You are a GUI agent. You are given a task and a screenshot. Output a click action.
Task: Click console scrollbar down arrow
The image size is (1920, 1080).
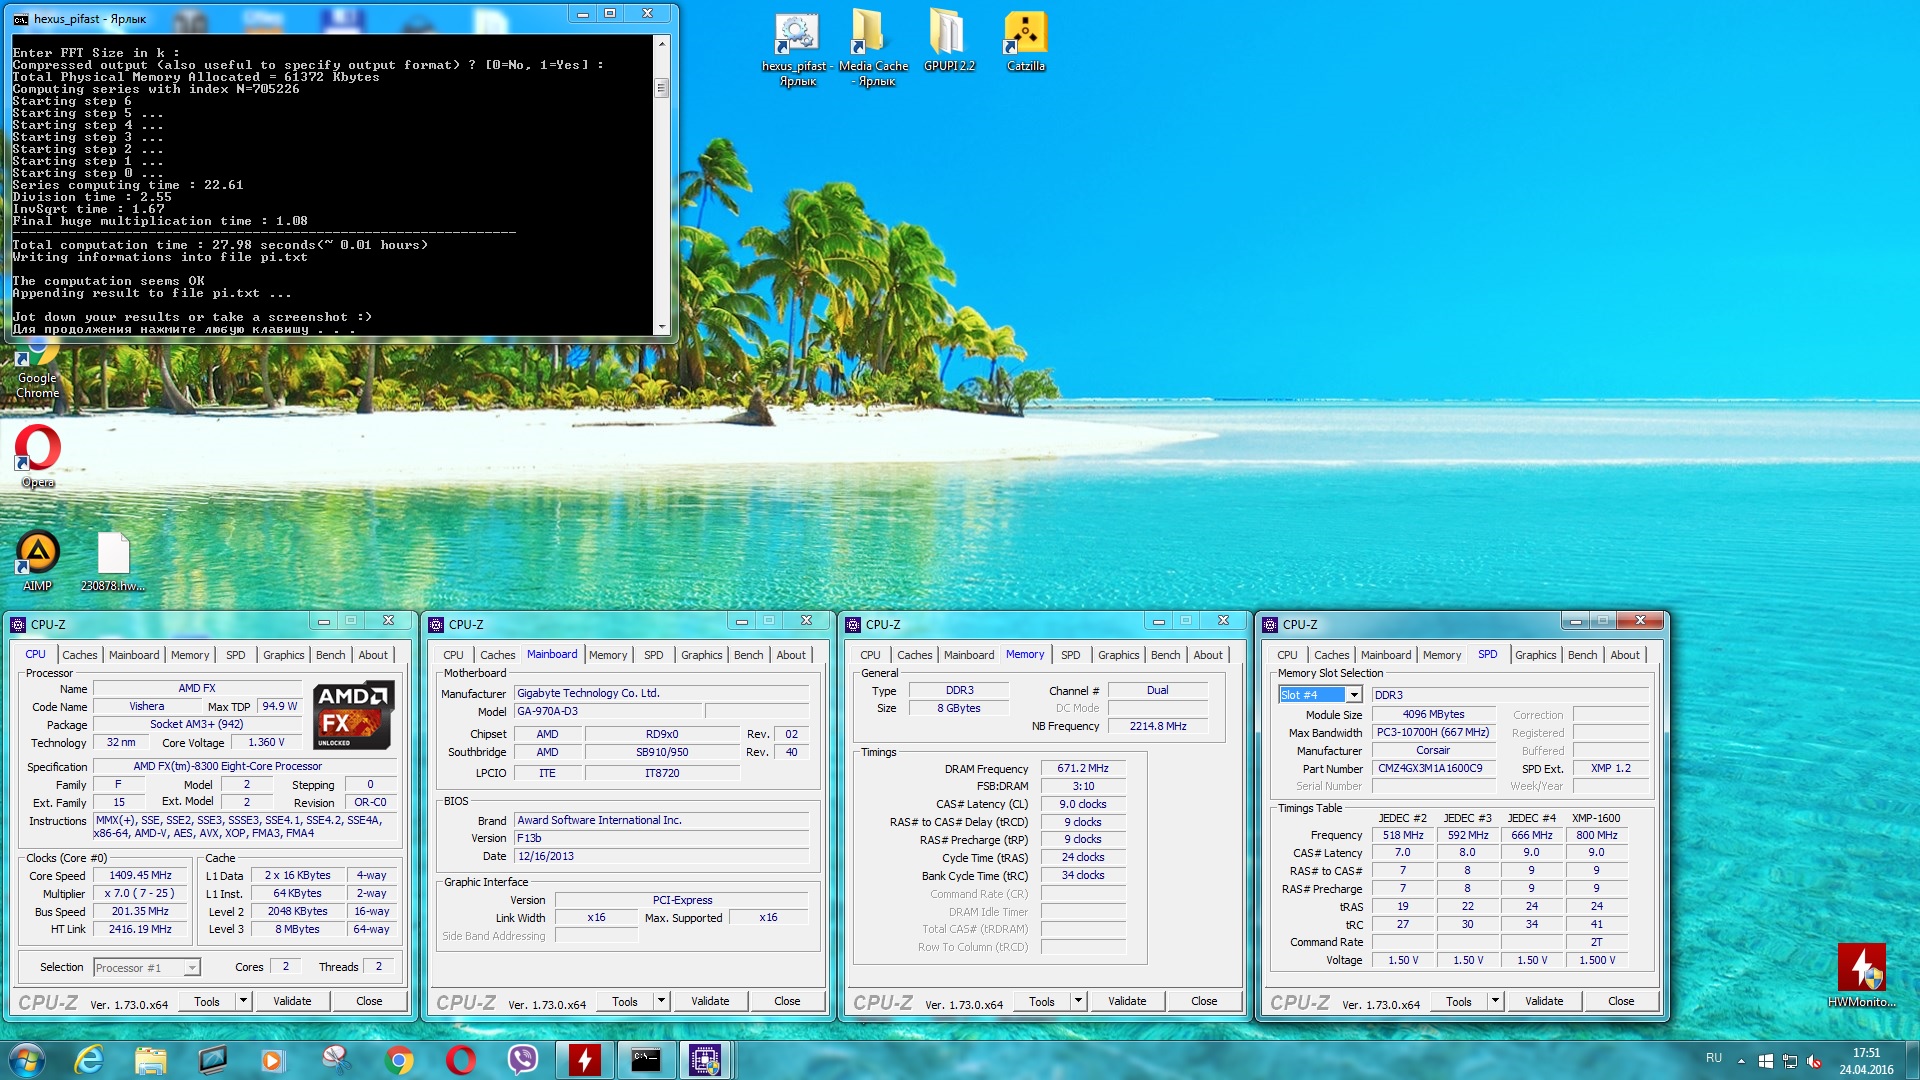pos(661,327)
